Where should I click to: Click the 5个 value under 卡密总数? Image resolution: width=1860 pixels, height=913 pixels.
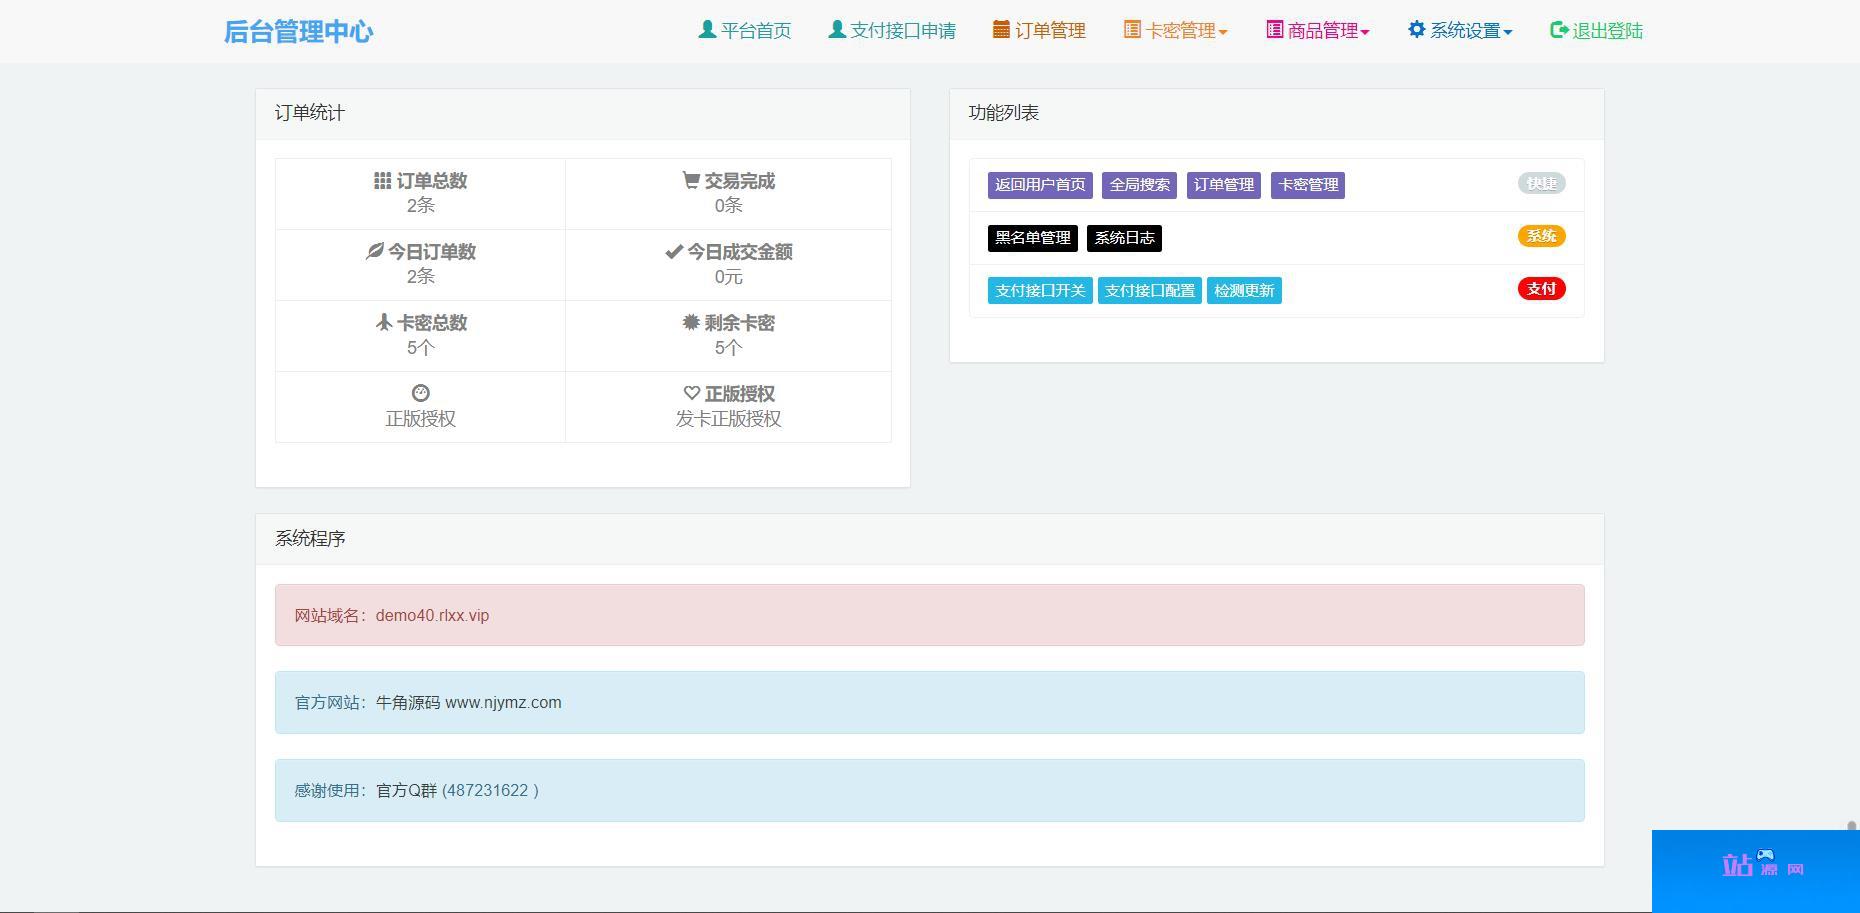pos(421,348)
